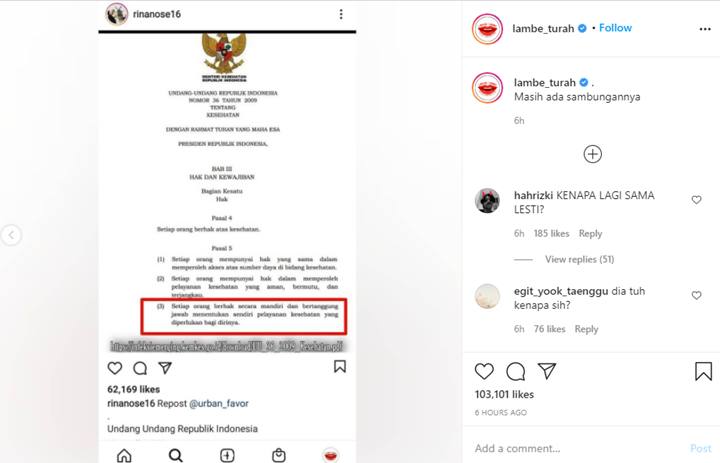Like the lambe_turah post with heart icon
Image resolution: width=720 pixels, height=463 pixels.
coord(484,371)
